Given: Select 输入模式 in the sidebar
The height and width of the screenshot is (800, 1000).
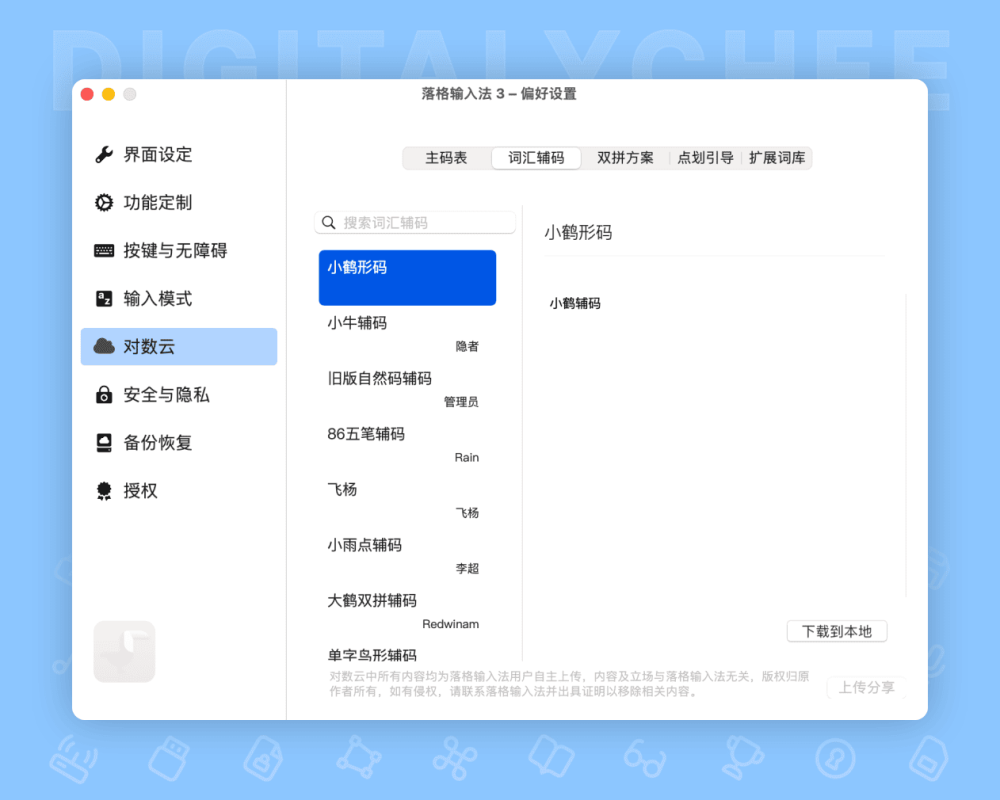Looking at the screenshot, I should [x=179, y=298].
